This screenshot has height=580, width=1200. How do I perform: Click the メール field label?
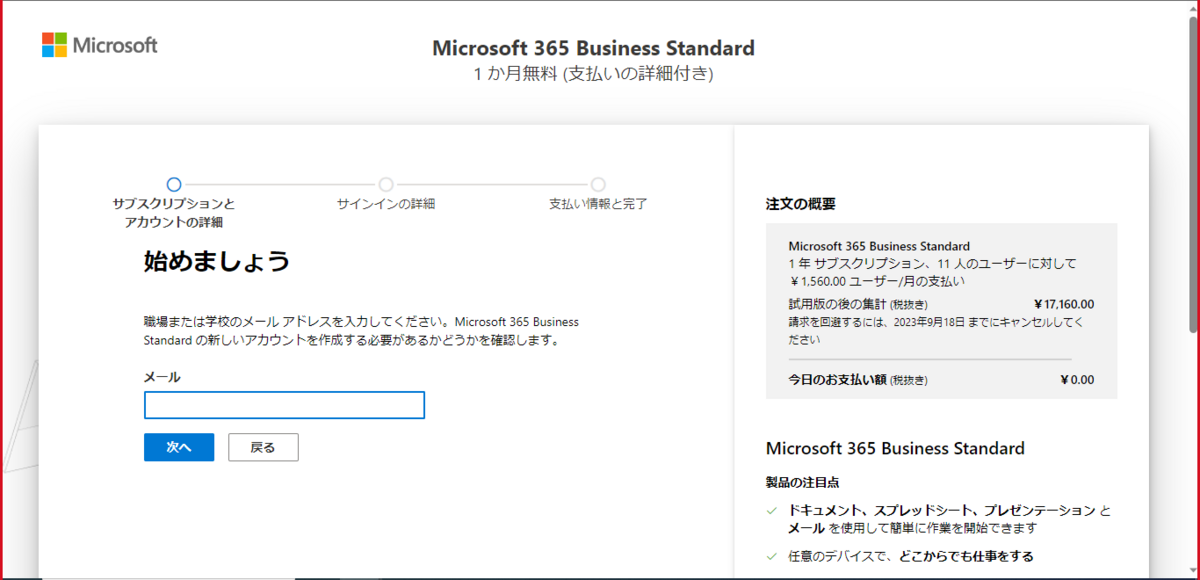[x=162, y=377]
